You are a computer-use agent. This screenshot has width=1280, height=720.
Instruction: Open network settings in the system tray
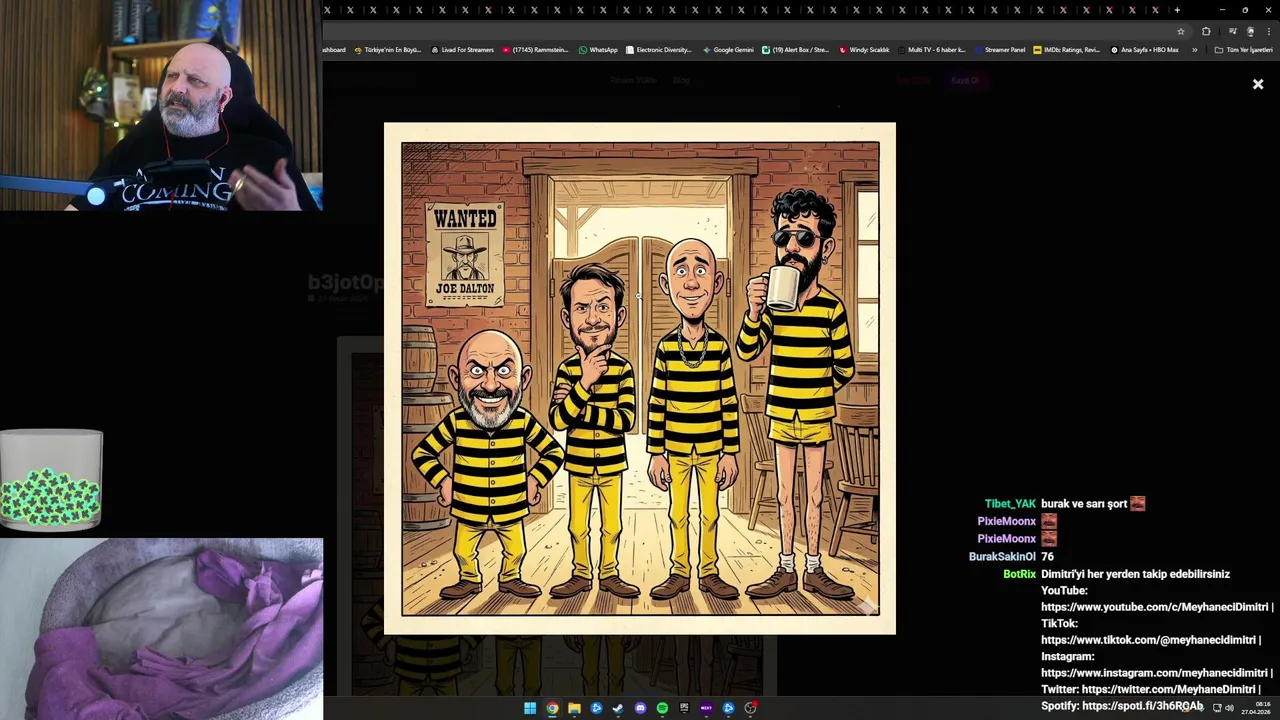(x=1217, y=708)
